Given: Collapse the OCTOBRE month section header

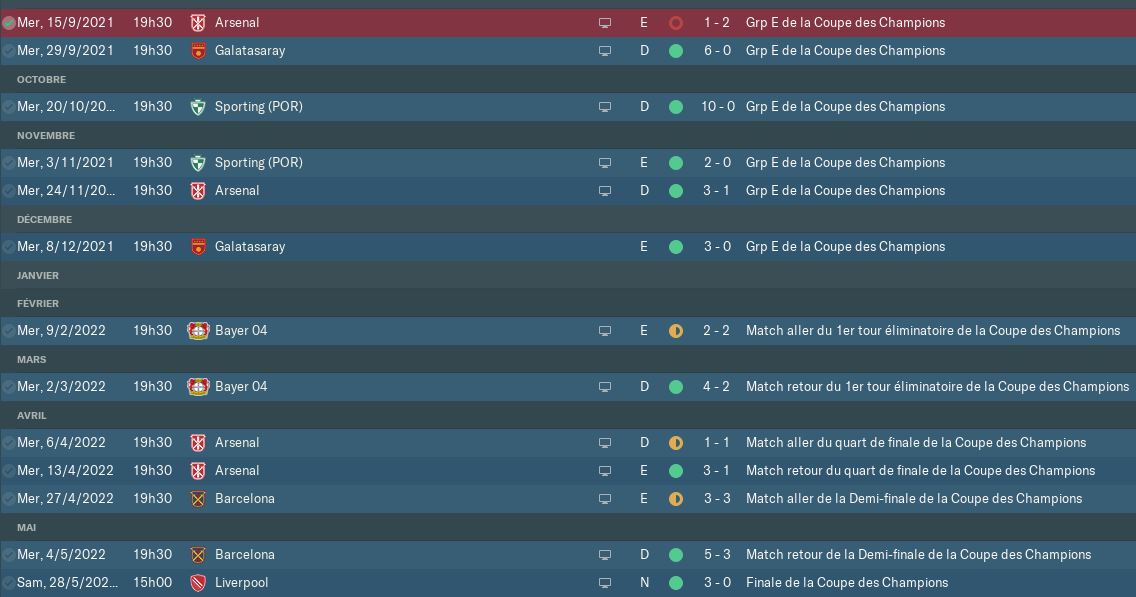Looking at the screenshot, I should (x=41, y=80).
